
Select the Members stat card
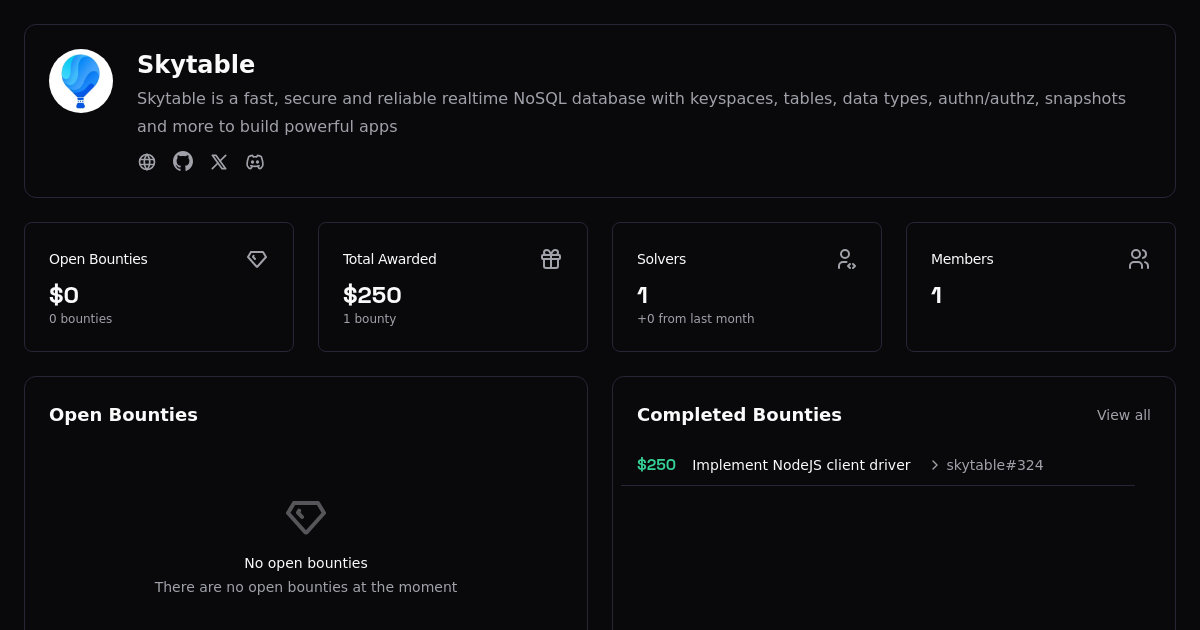pos(1041,287)
